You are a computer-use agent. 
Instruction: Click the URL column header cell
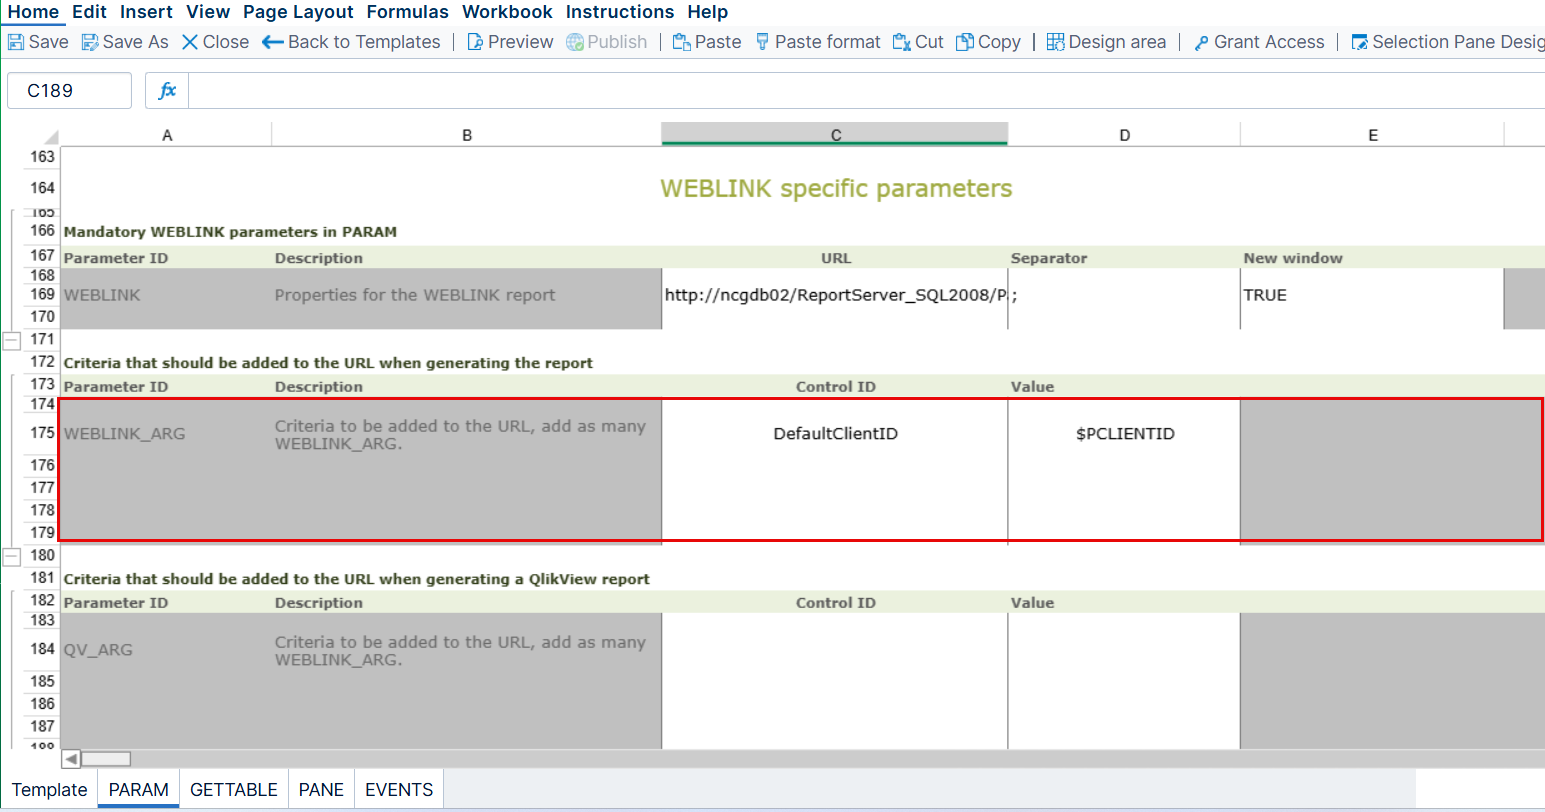(x=835, y=258)
